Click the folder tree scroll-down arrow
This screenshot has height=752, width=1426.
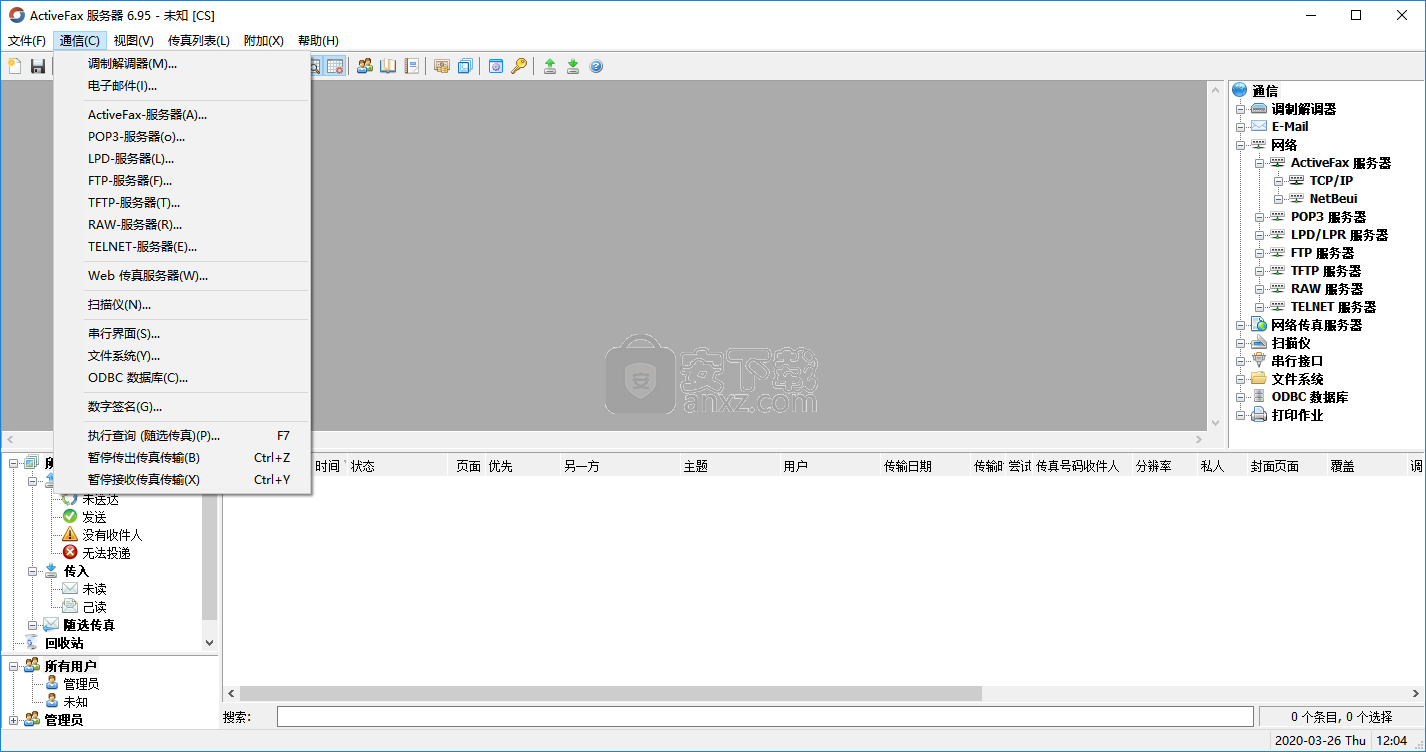[209, 643]
